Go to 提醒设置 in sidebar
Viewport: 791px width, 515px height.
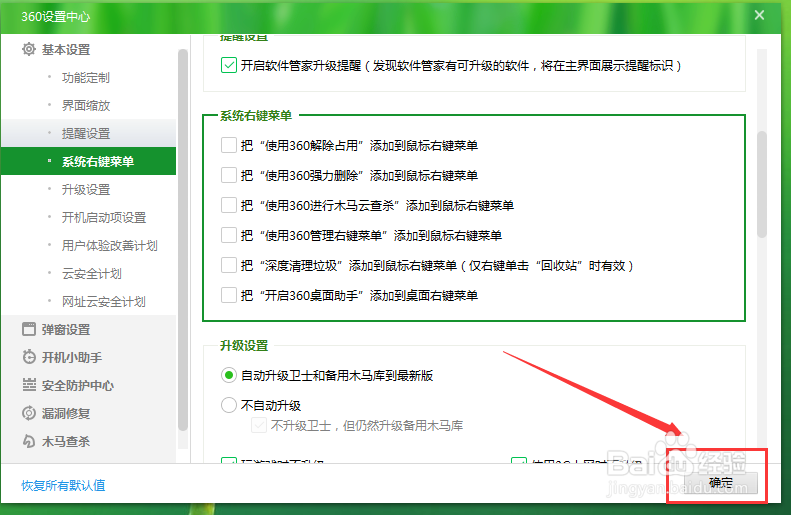pos(88,134)
